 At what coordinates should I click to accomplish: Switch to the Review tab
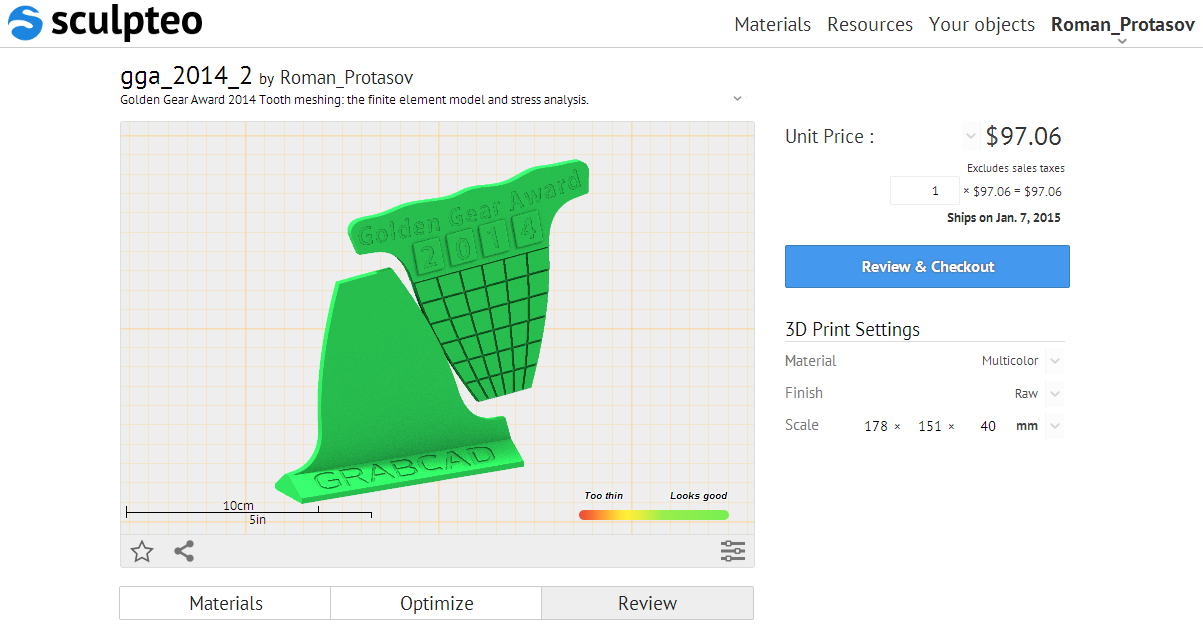click(647, 603)
